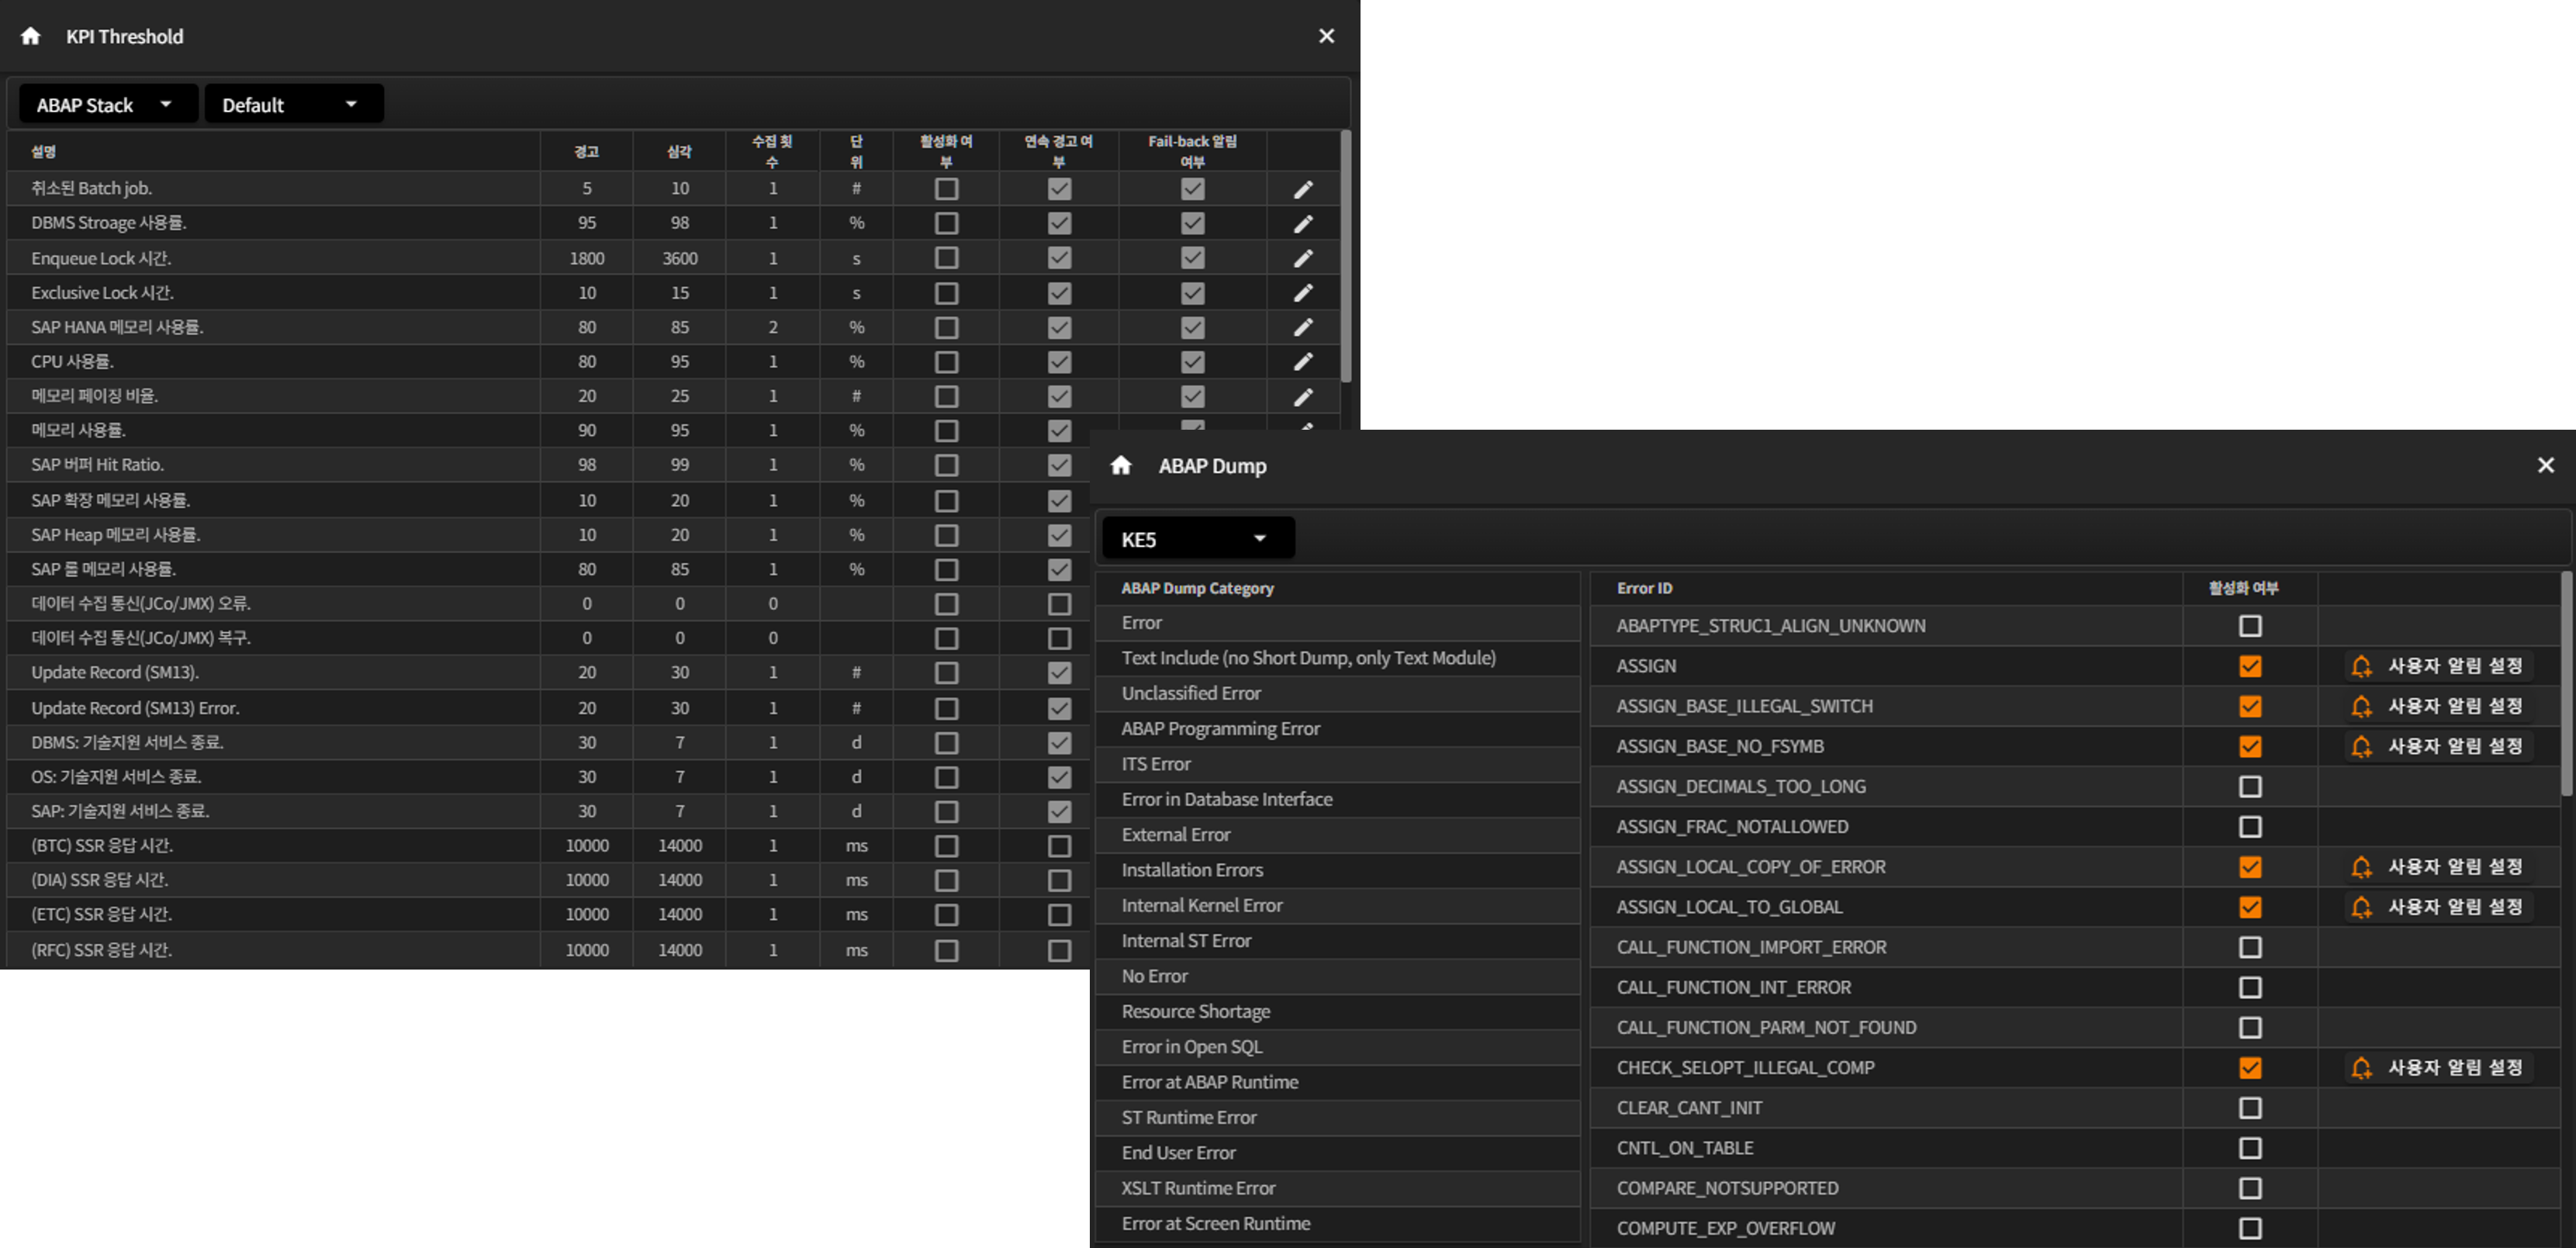Enable 활성화 checkbox for 취소된 Batch job
Screen dimensions: 2576x1248
click(946, 189)
